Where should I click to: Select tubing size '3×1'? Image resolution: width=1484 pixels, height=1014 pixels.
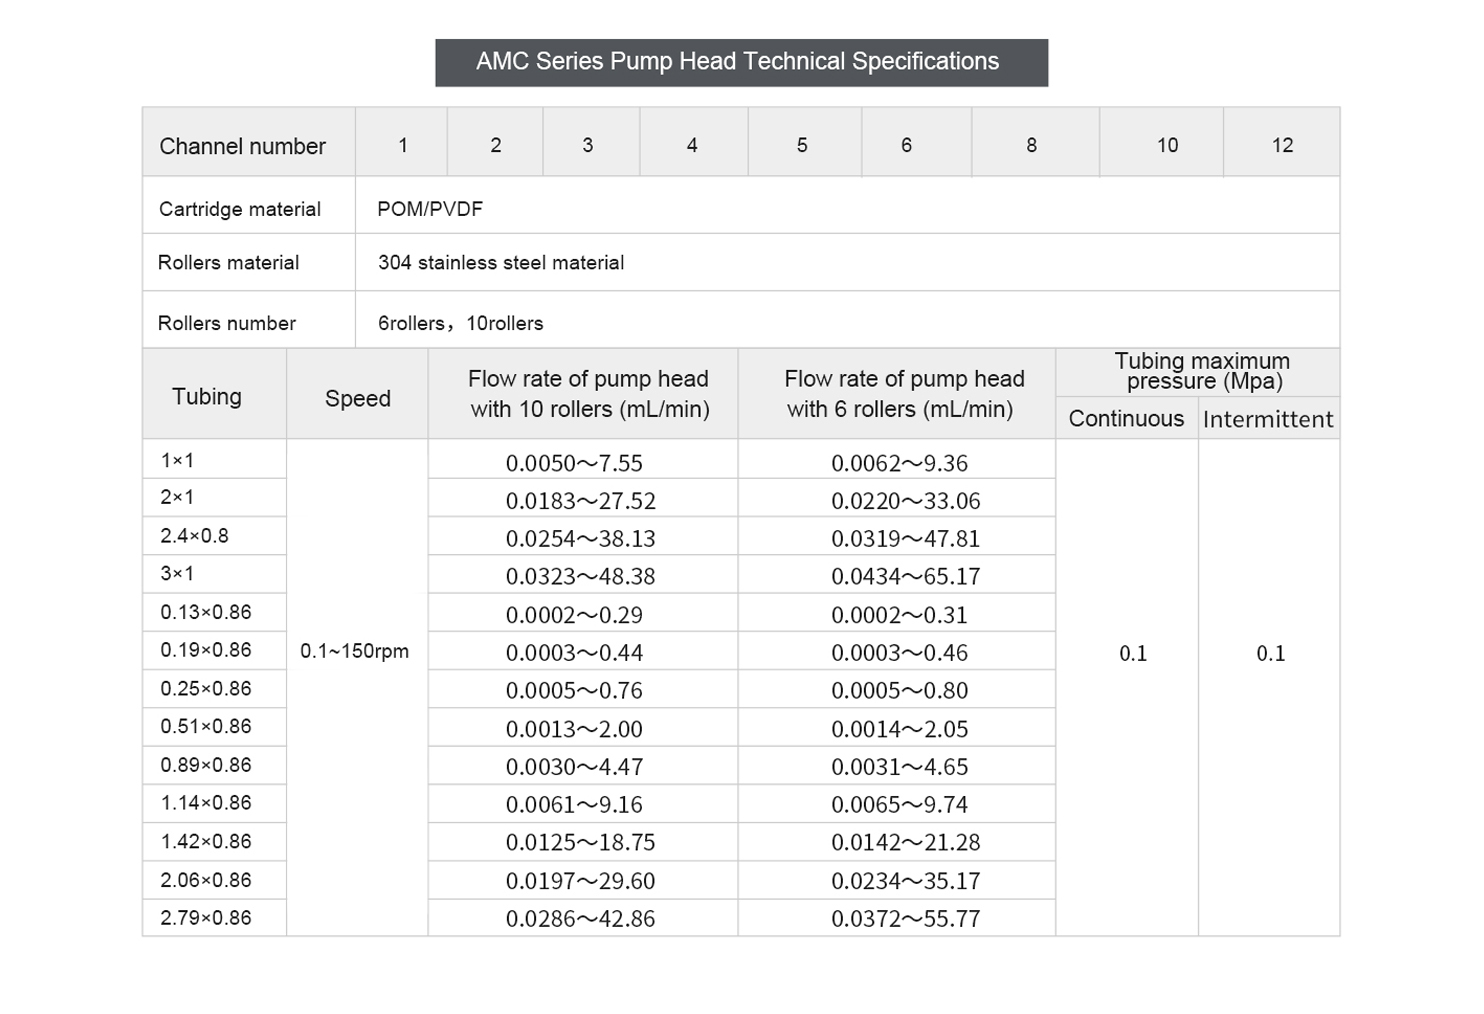point(177,573)
